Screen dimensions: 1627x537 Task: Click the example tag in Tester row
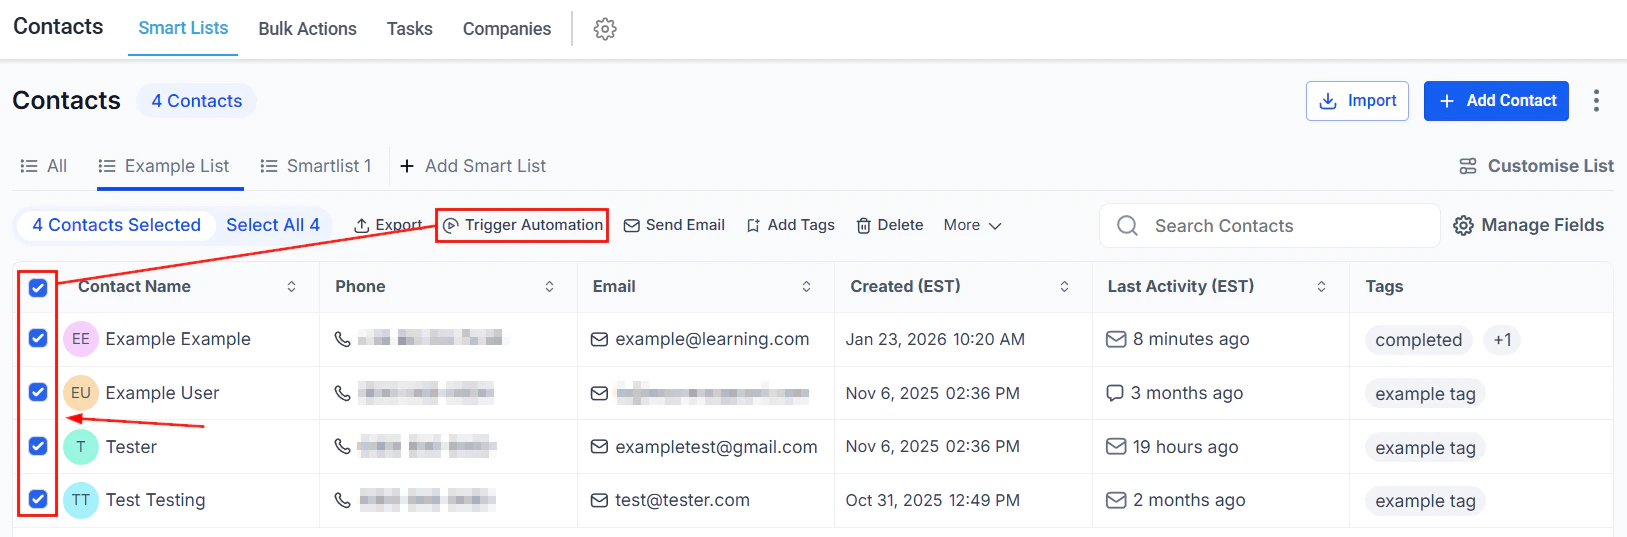[1425, 448]
